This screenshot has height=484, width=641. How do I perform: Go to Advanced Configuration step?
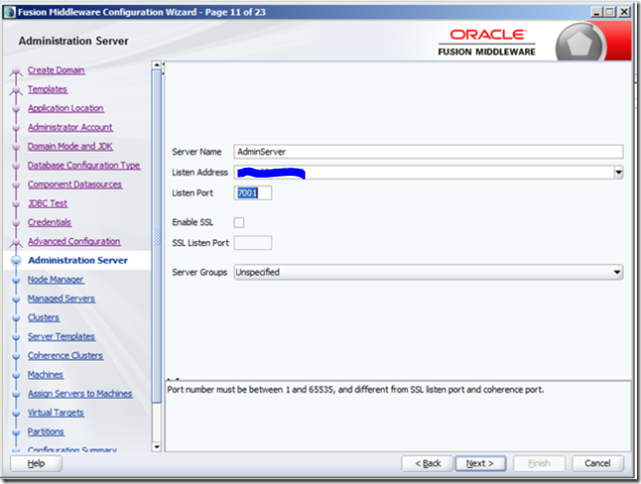pyautogui.click(x=74, y=241)
